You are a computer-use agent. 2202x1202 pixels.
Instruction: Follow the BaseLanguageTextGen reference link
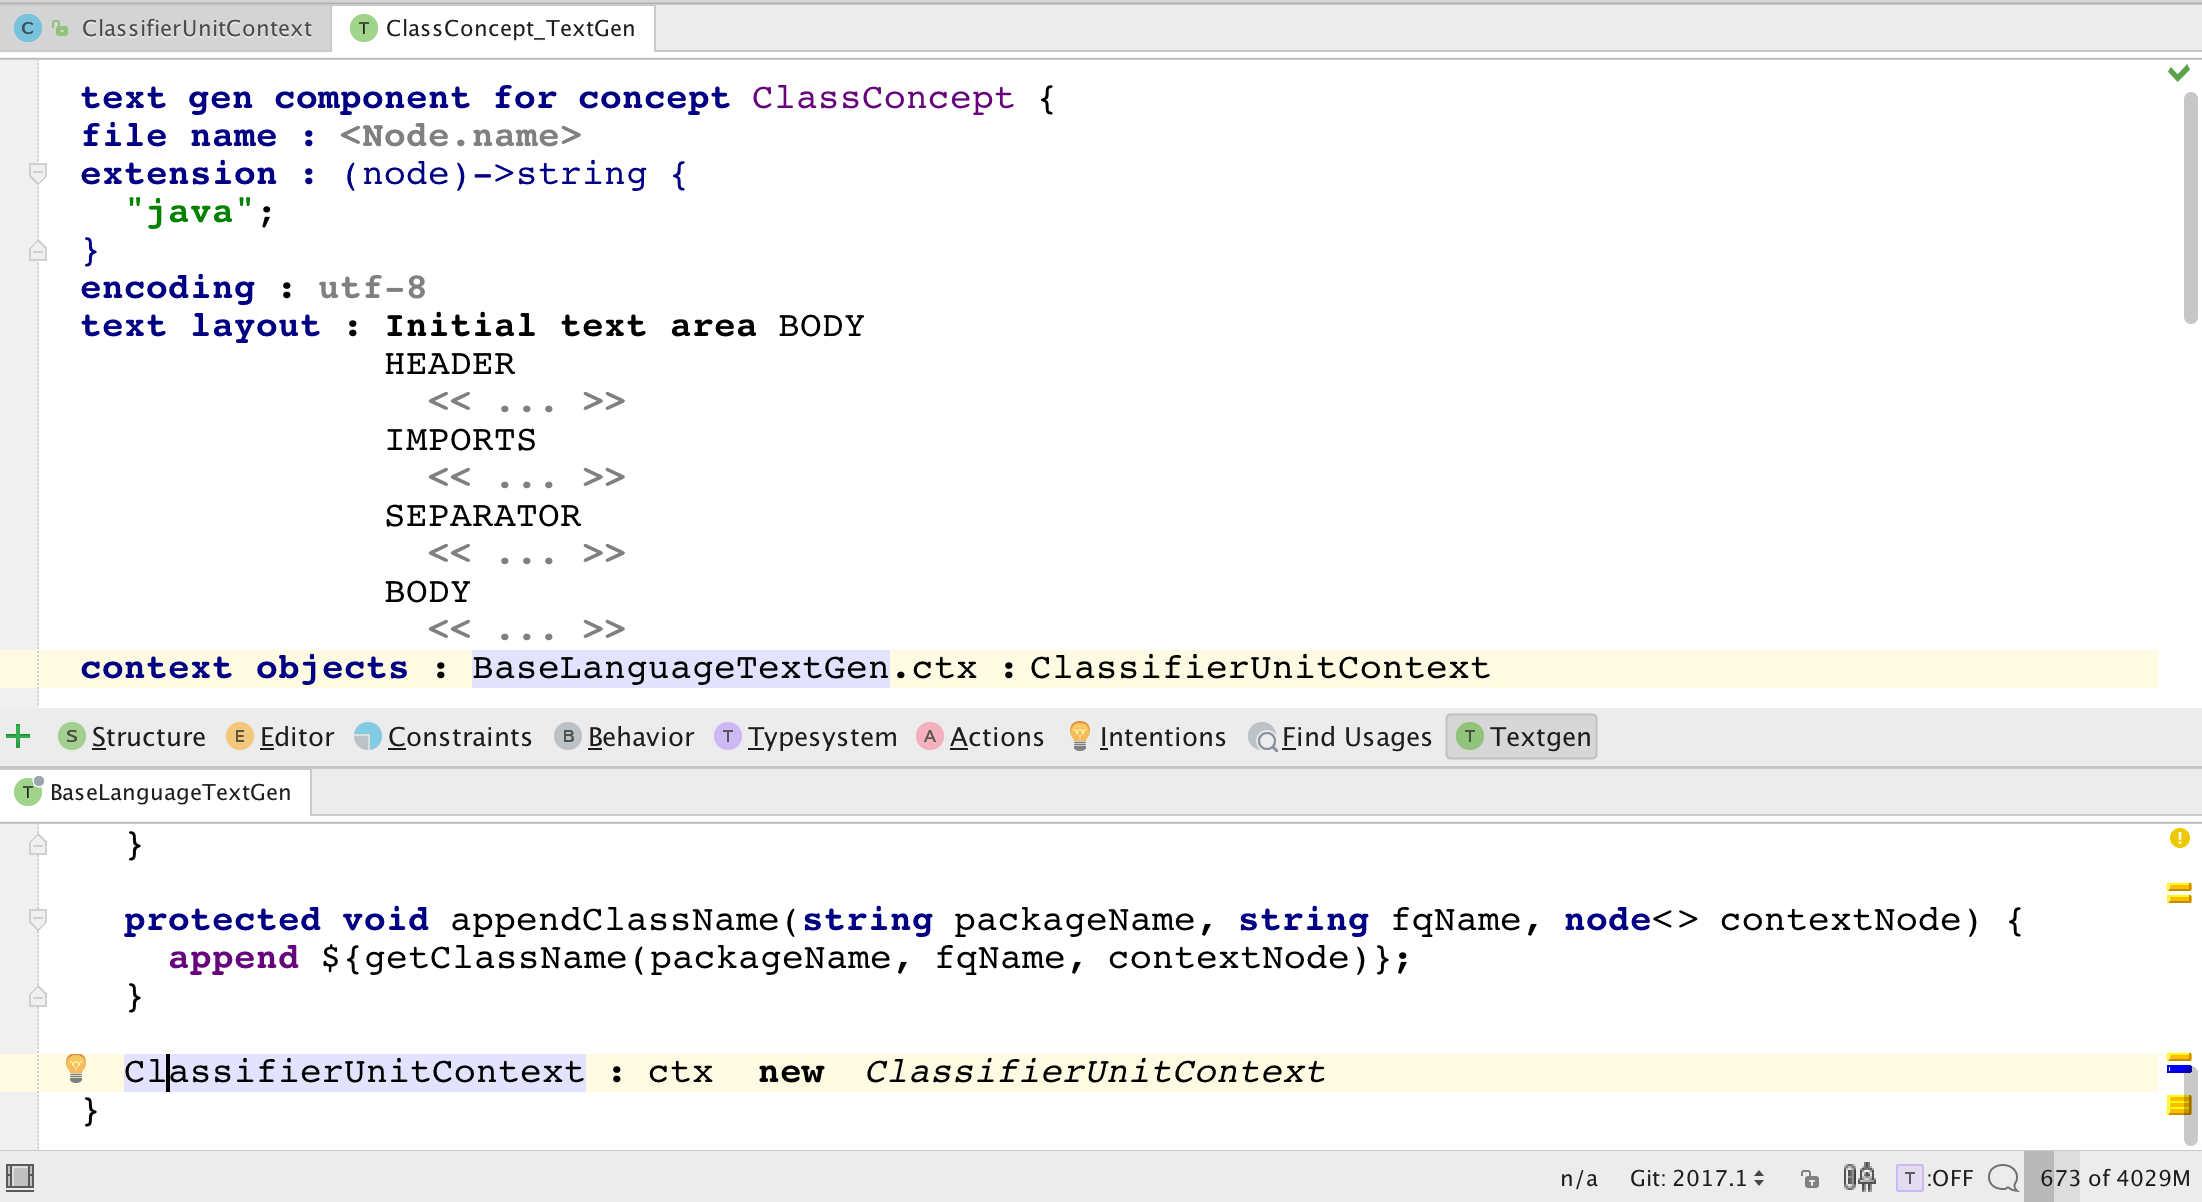pos(680,668)
